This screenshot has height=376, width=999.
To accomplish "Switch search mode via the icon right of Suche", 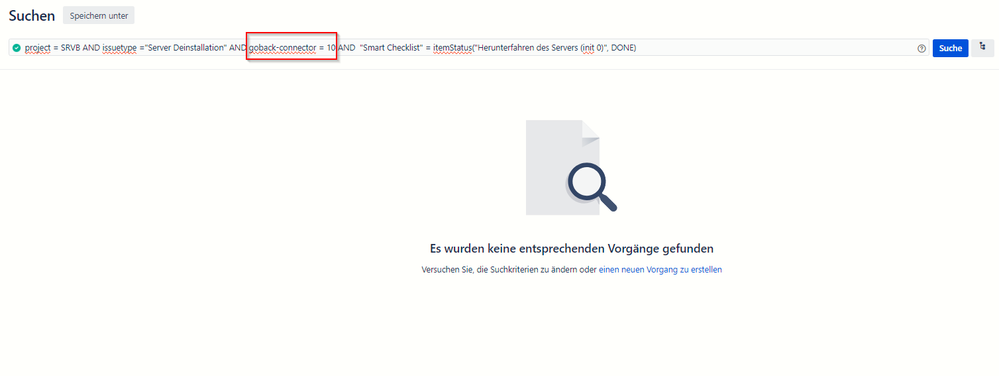I will (982, 47).
